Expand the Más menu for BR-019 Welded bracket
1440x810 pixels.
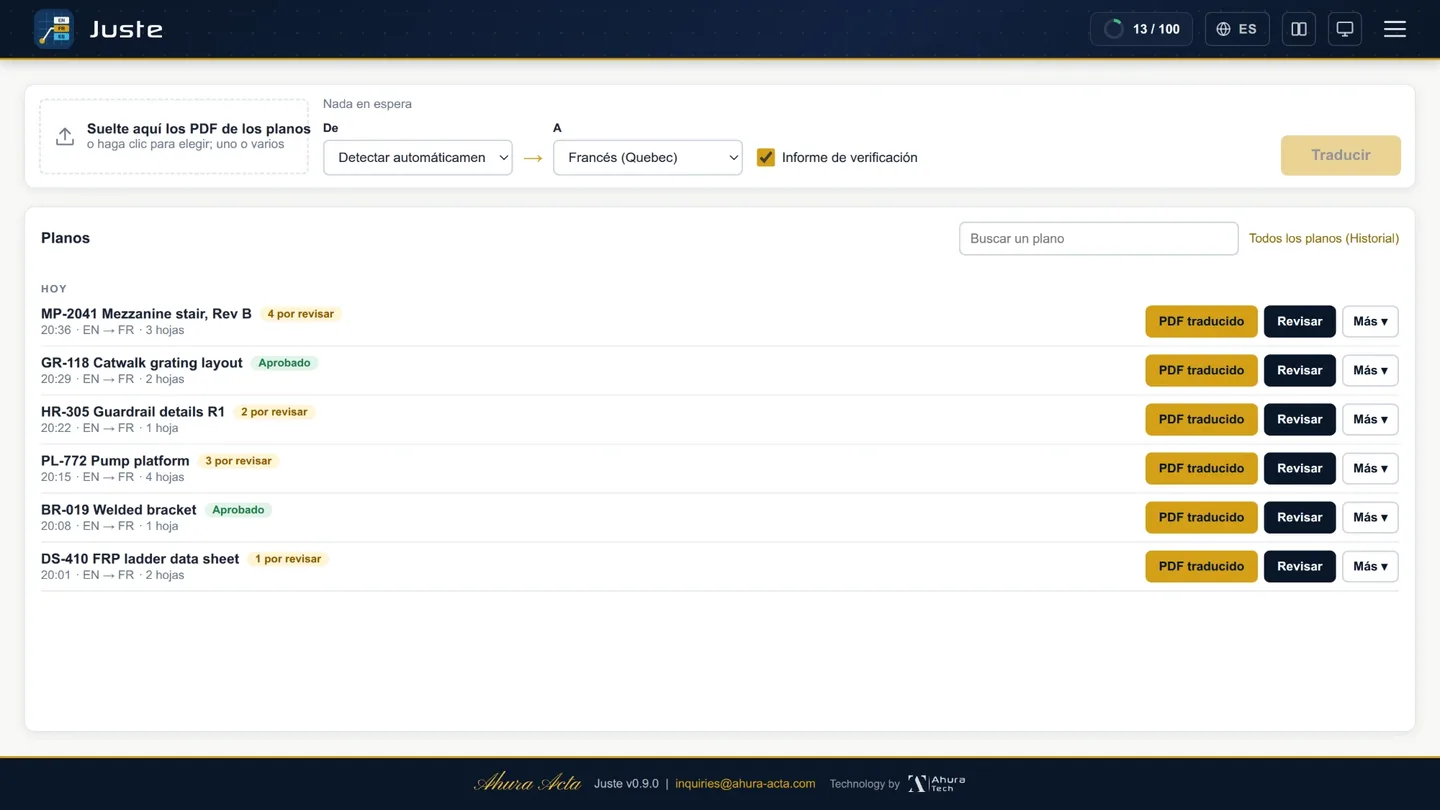[1370, 517]
